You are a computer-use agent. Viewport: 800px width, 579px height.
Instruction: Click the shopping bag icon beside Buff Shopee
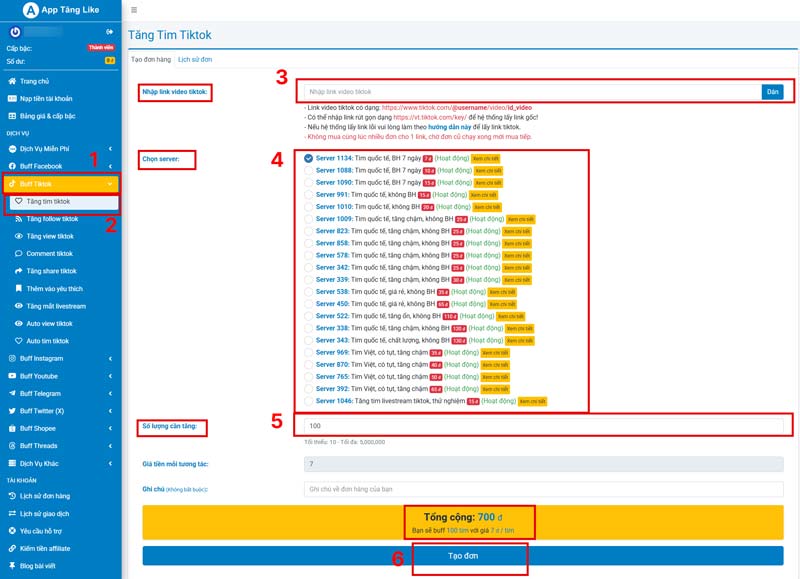click(12, 429)
